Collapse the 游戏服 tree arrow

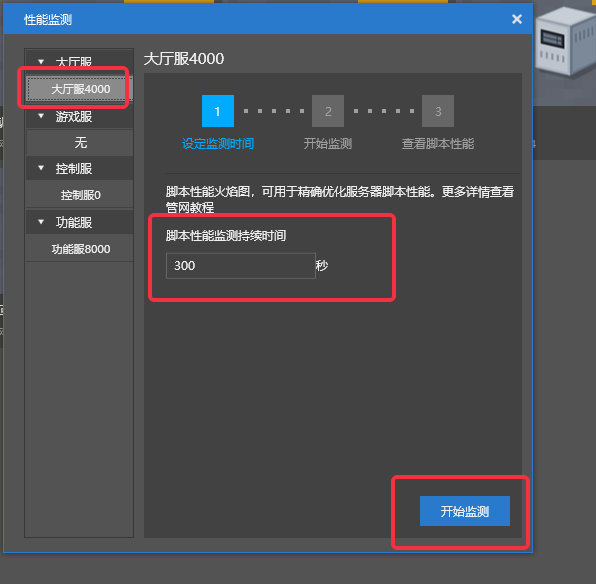(x=41, y=116)
